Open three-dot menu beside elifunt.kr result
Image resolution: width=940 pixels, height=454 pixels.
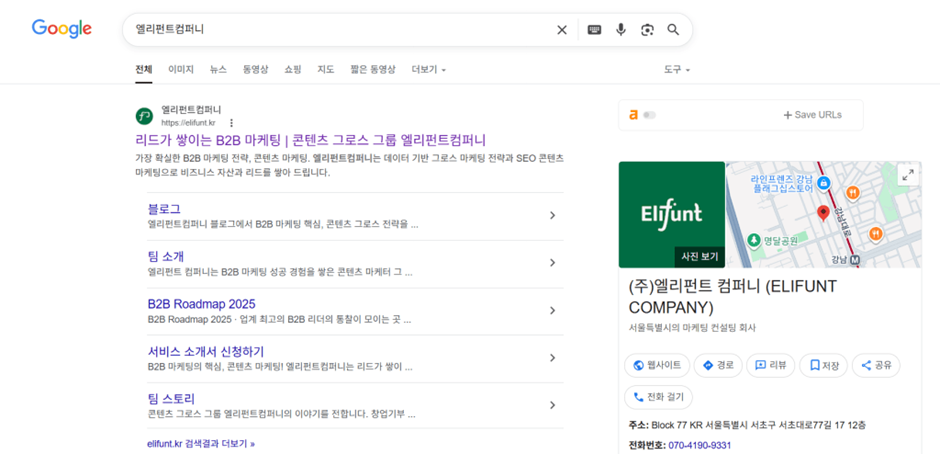click(x=232, y=123)
